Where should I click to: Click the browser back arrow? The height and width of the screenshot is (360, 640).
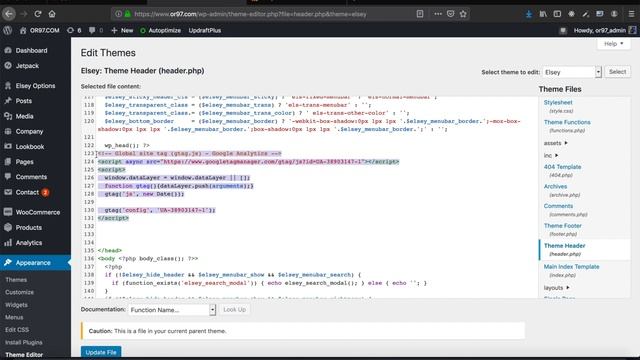click(9, 14)
